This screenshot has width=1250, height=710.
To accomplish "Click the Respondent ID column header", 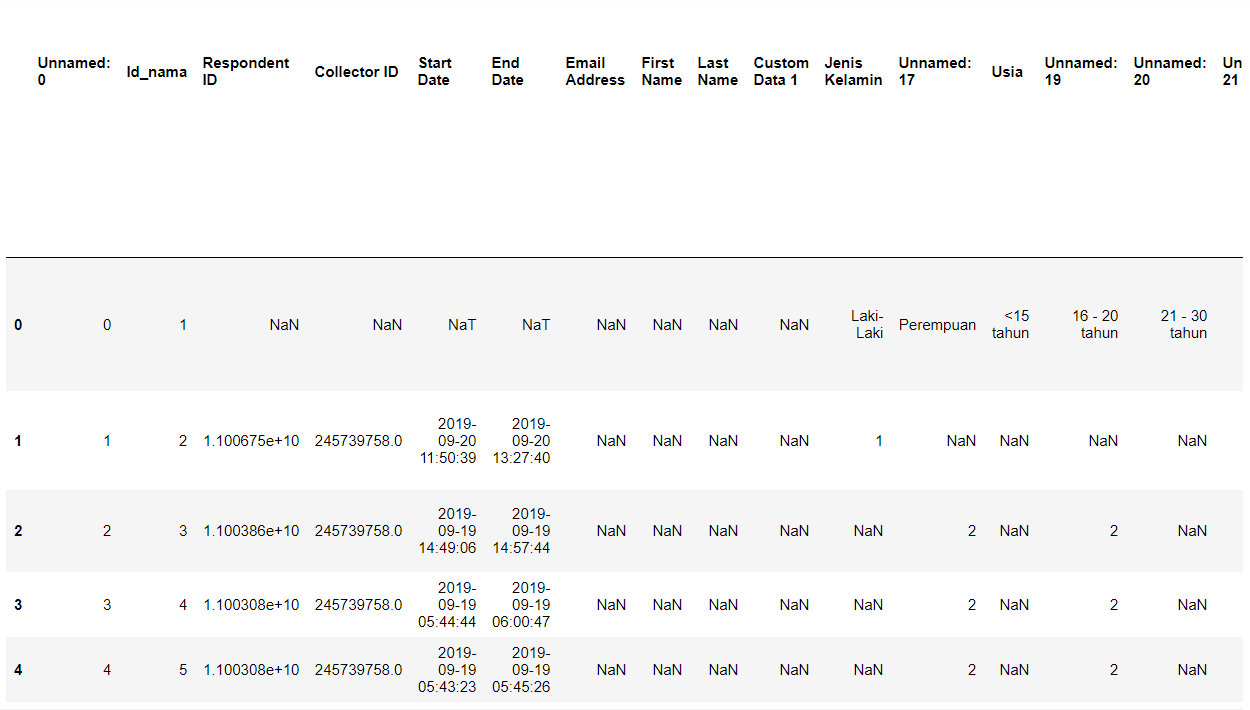I will pyautogui.click(x=245, y=71).
